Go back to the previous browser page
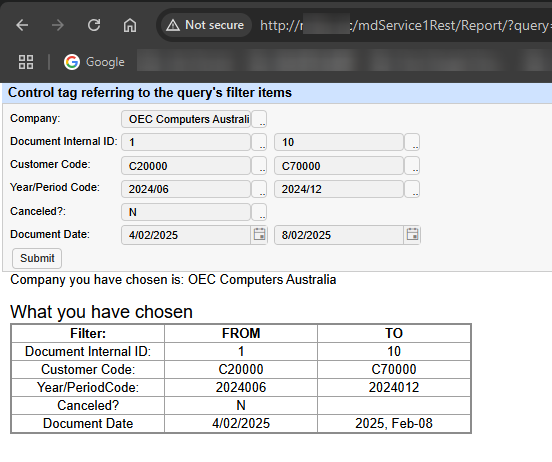Image resolution: width=552 pixels, height=462 pixels. pos(22,25)
